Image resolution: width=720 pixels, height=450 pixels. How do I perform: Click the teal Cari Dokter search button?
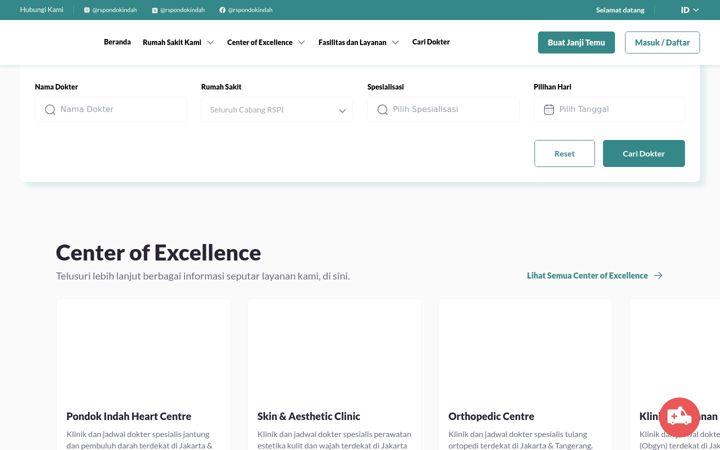coord(644,153)
